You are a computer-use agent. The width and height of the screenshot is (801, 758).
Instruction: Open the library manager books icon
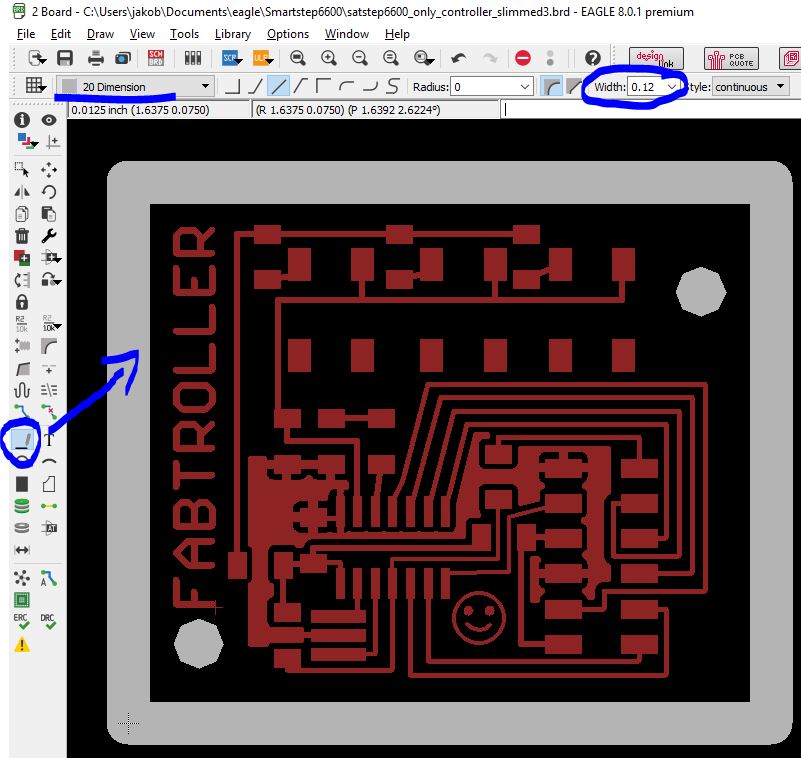point(193,58)
